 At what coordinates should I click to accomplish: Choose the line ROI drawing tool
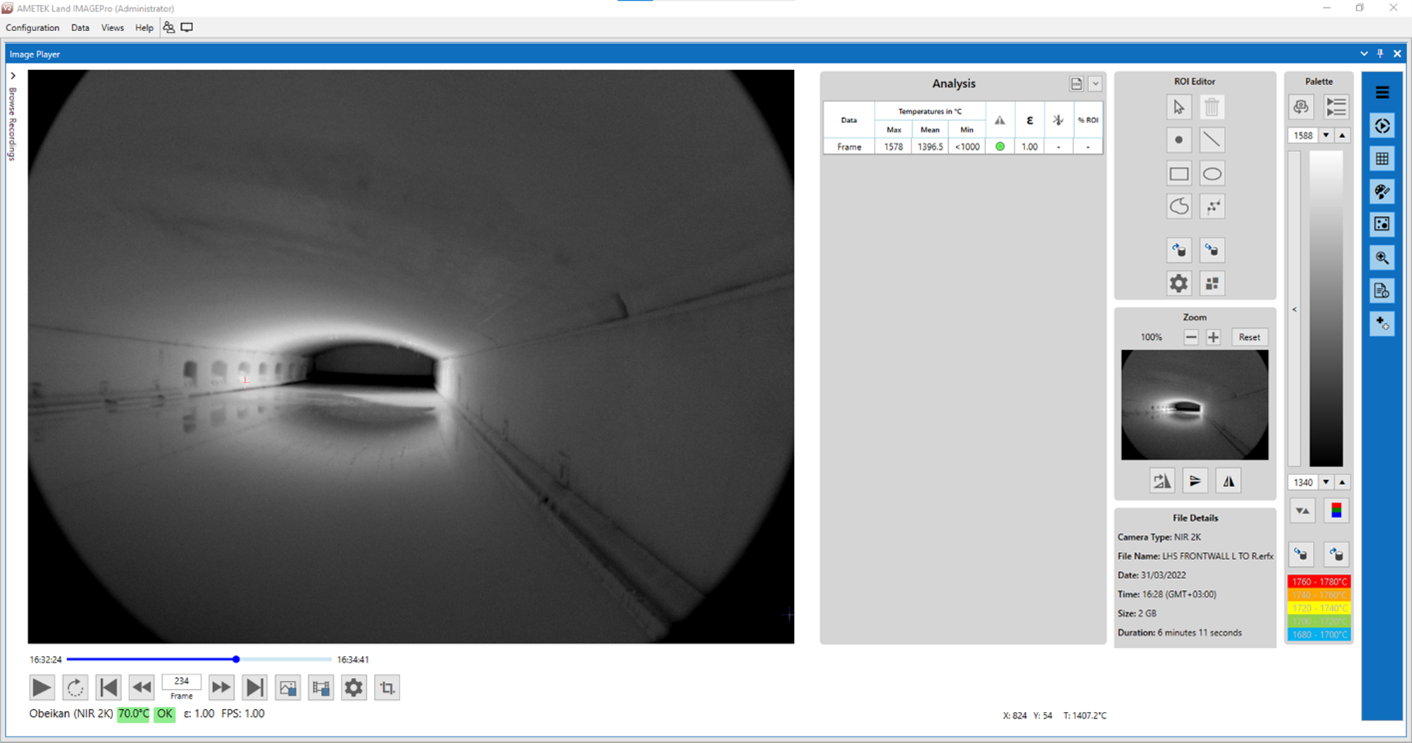click(x=1212, y=140)
